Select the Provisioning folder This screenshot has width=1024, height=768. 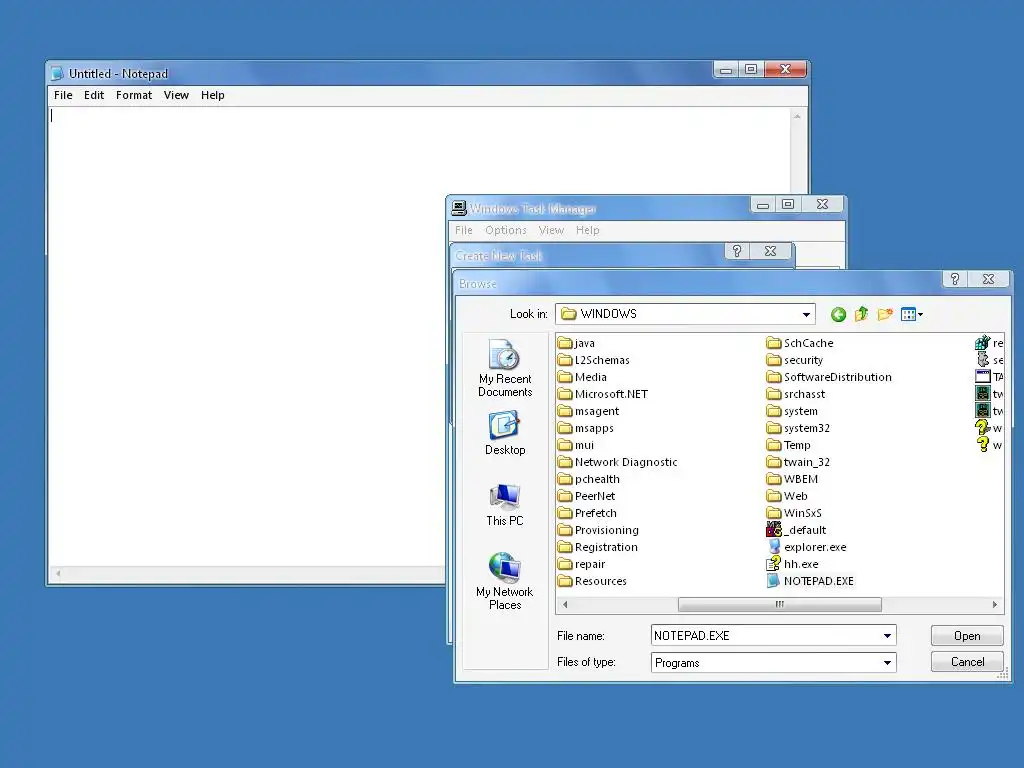coord(598,530)
